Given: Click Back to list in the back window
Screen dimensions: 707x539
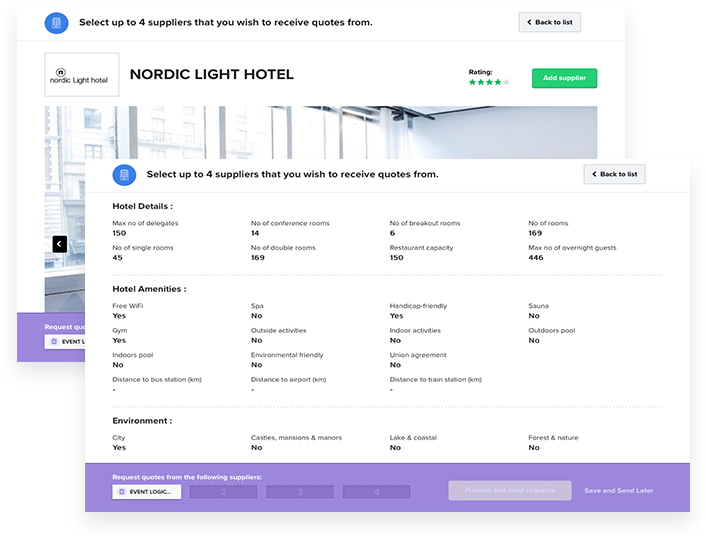Looking at the screenshot, I should pyautogui.click(x=550, y=22).
